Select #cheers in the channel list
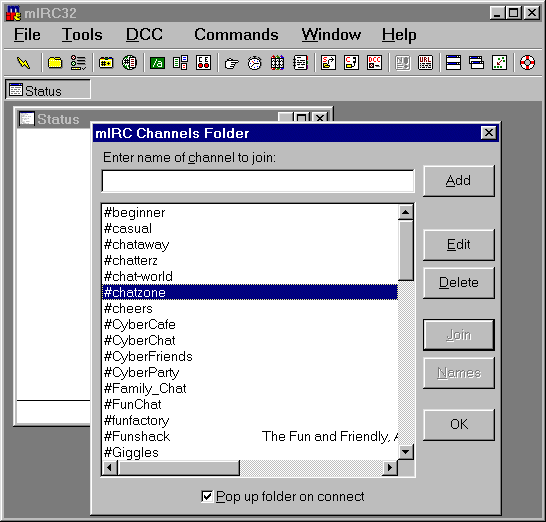546x522 pixels. tap(250, 308)
